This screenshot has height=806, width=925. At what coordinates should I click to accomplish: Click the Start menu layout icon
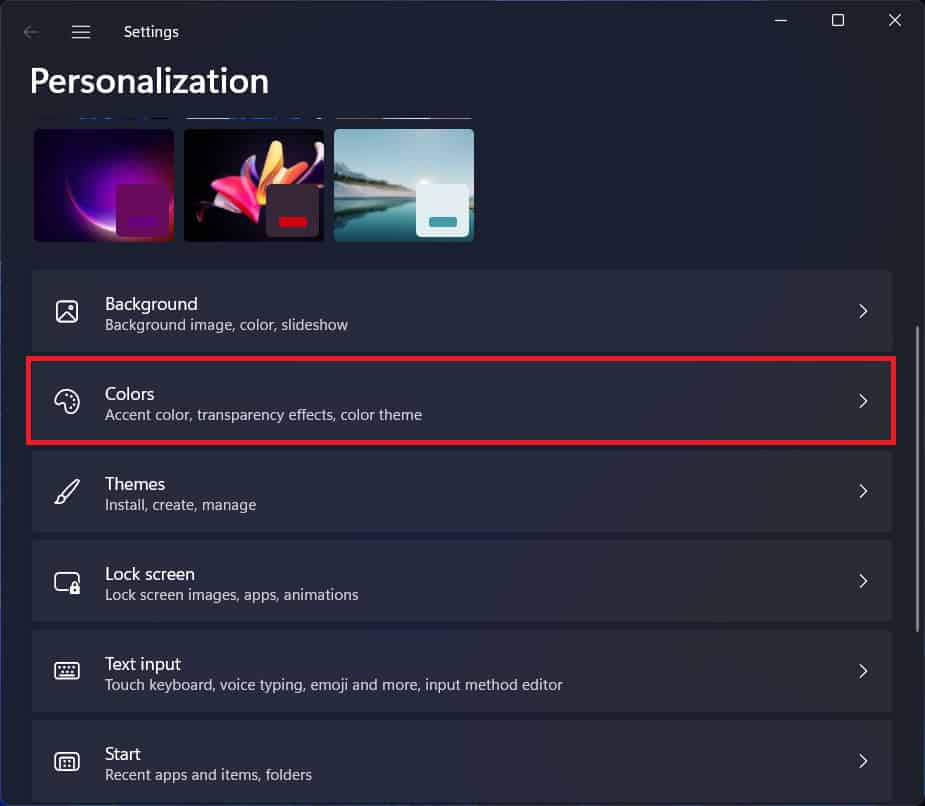[67, 762]
